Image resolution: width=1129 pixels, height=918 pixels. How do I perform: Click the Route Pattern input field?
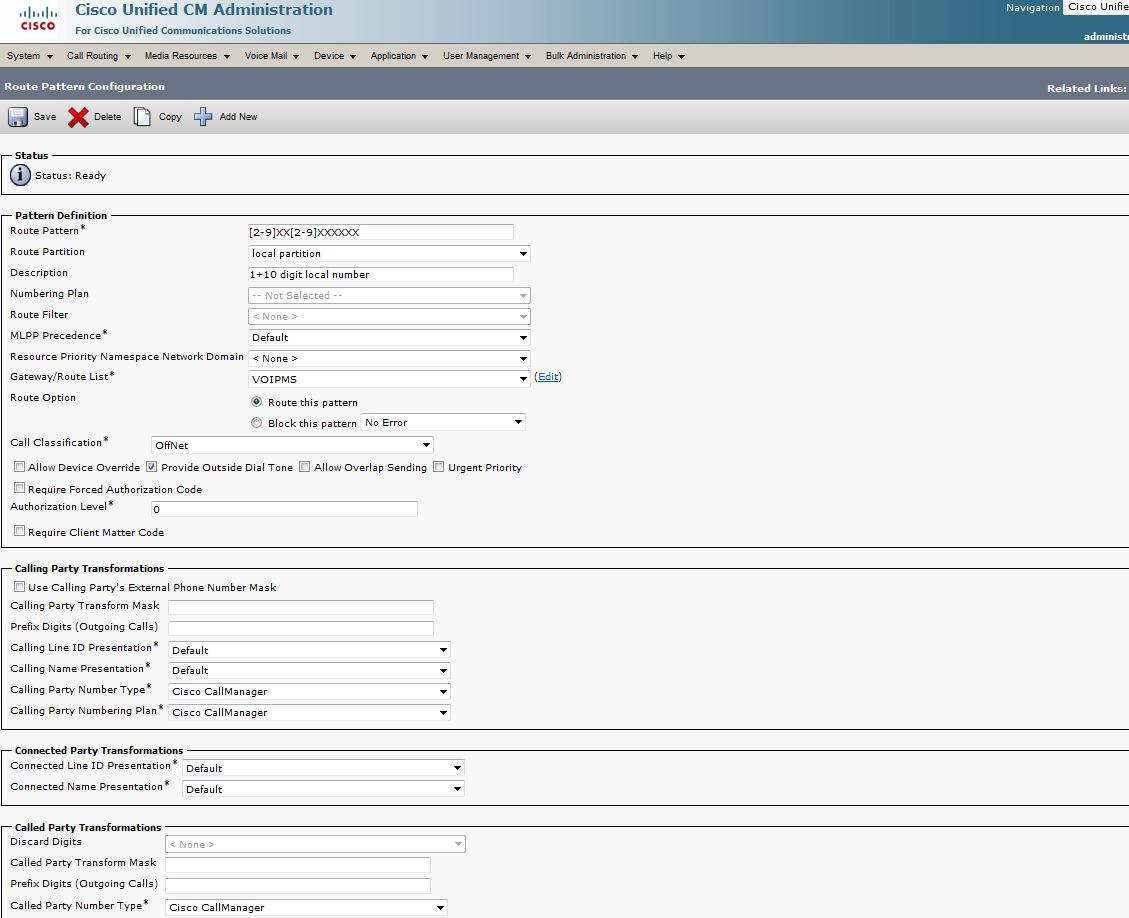(x=380, y=232)
